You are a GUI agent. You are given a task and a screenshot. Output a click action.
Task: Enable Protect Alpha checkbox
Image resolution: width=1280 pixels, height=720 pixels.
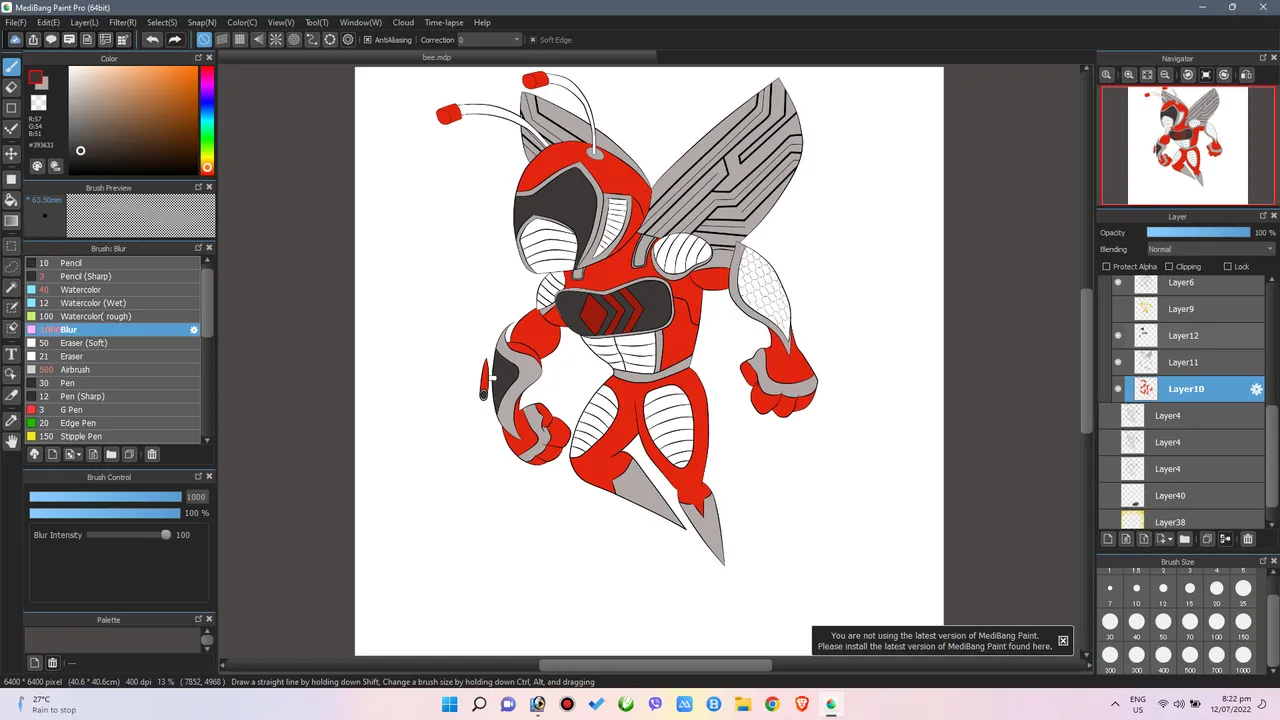pos(1106,267)
